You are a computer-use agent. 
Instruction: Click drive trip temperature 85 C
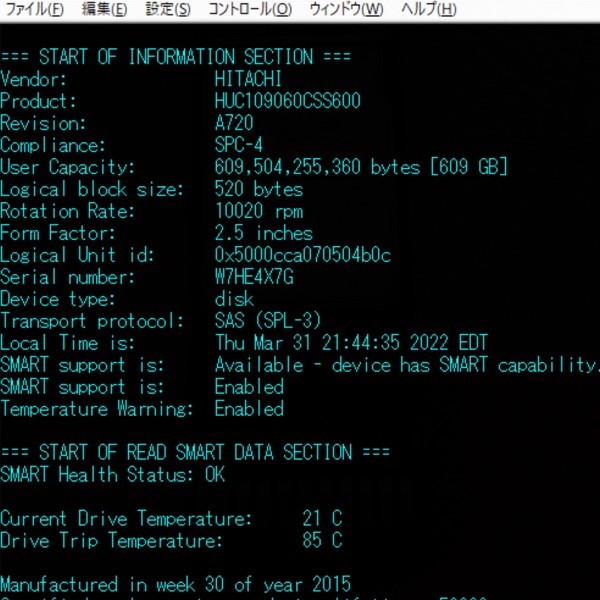click(x=322, y=541)
